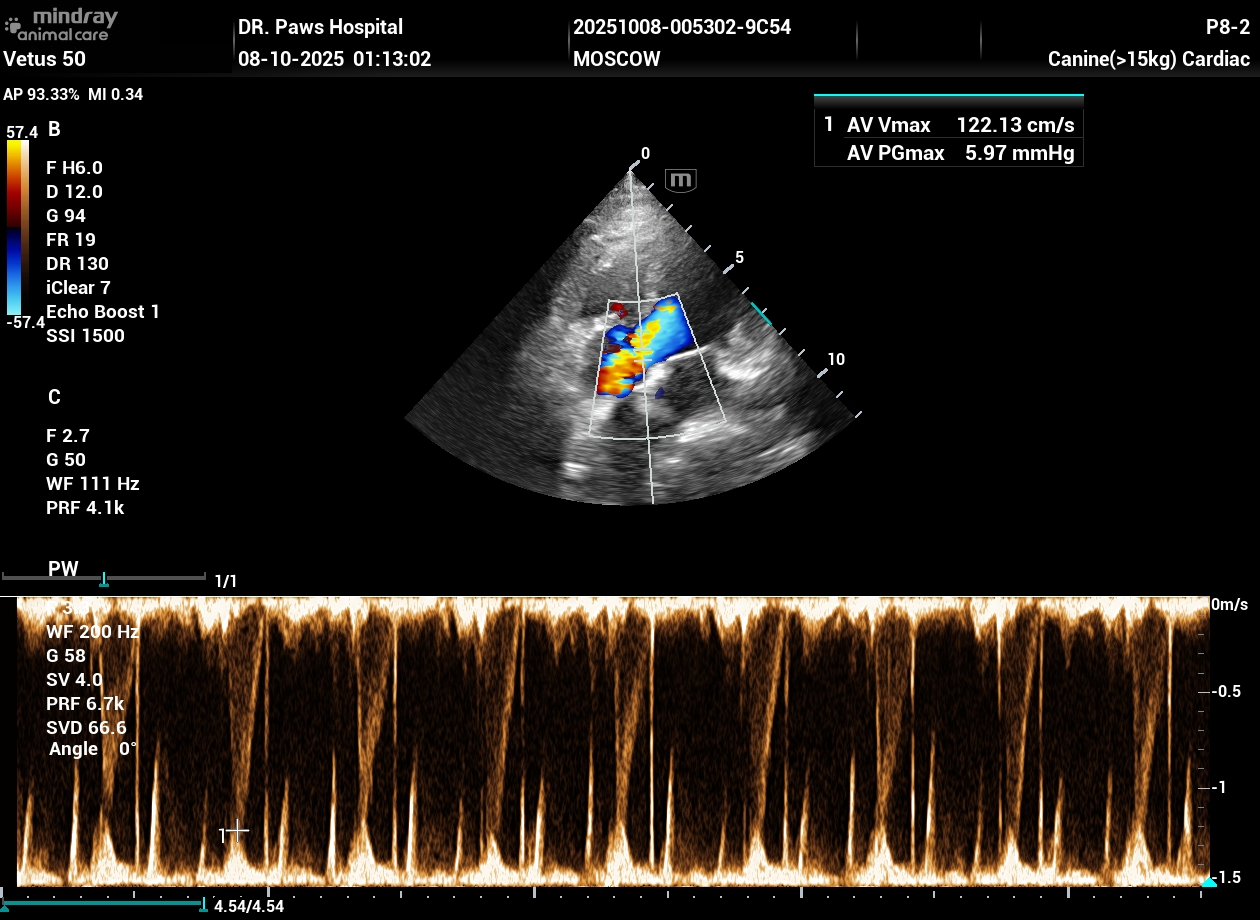
Task: Click the cyan baseline arrow at spectrum bottom right
Action: pyautogui.click(x=1208, y=880)
